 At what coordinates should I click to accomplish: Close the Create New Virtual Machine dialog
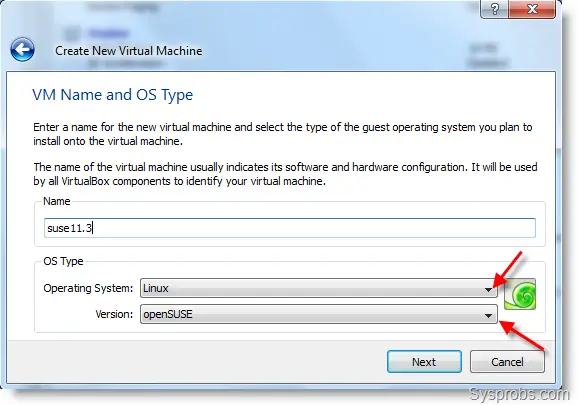(x=532, y=8)
